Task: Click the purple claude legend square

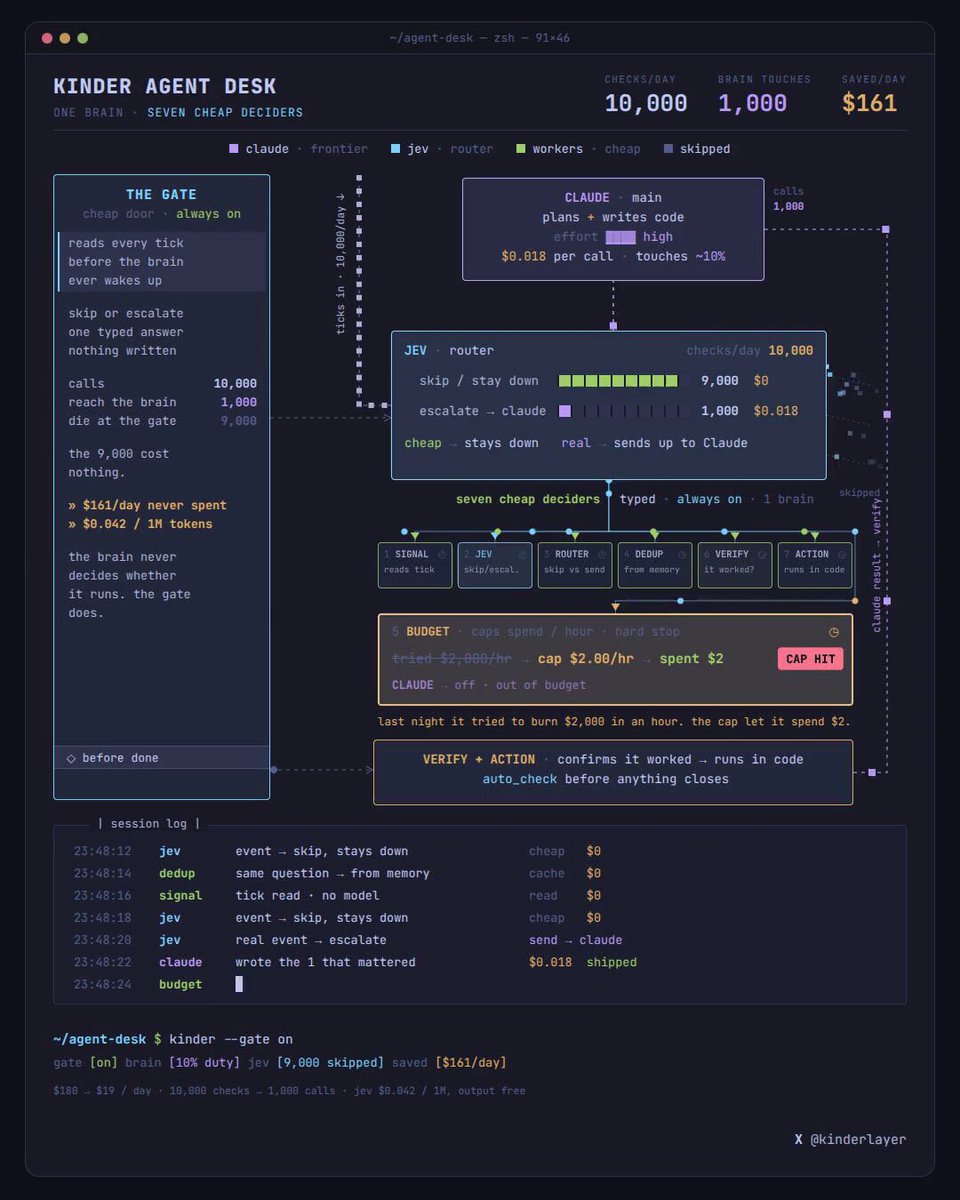Action: (234, 149)
